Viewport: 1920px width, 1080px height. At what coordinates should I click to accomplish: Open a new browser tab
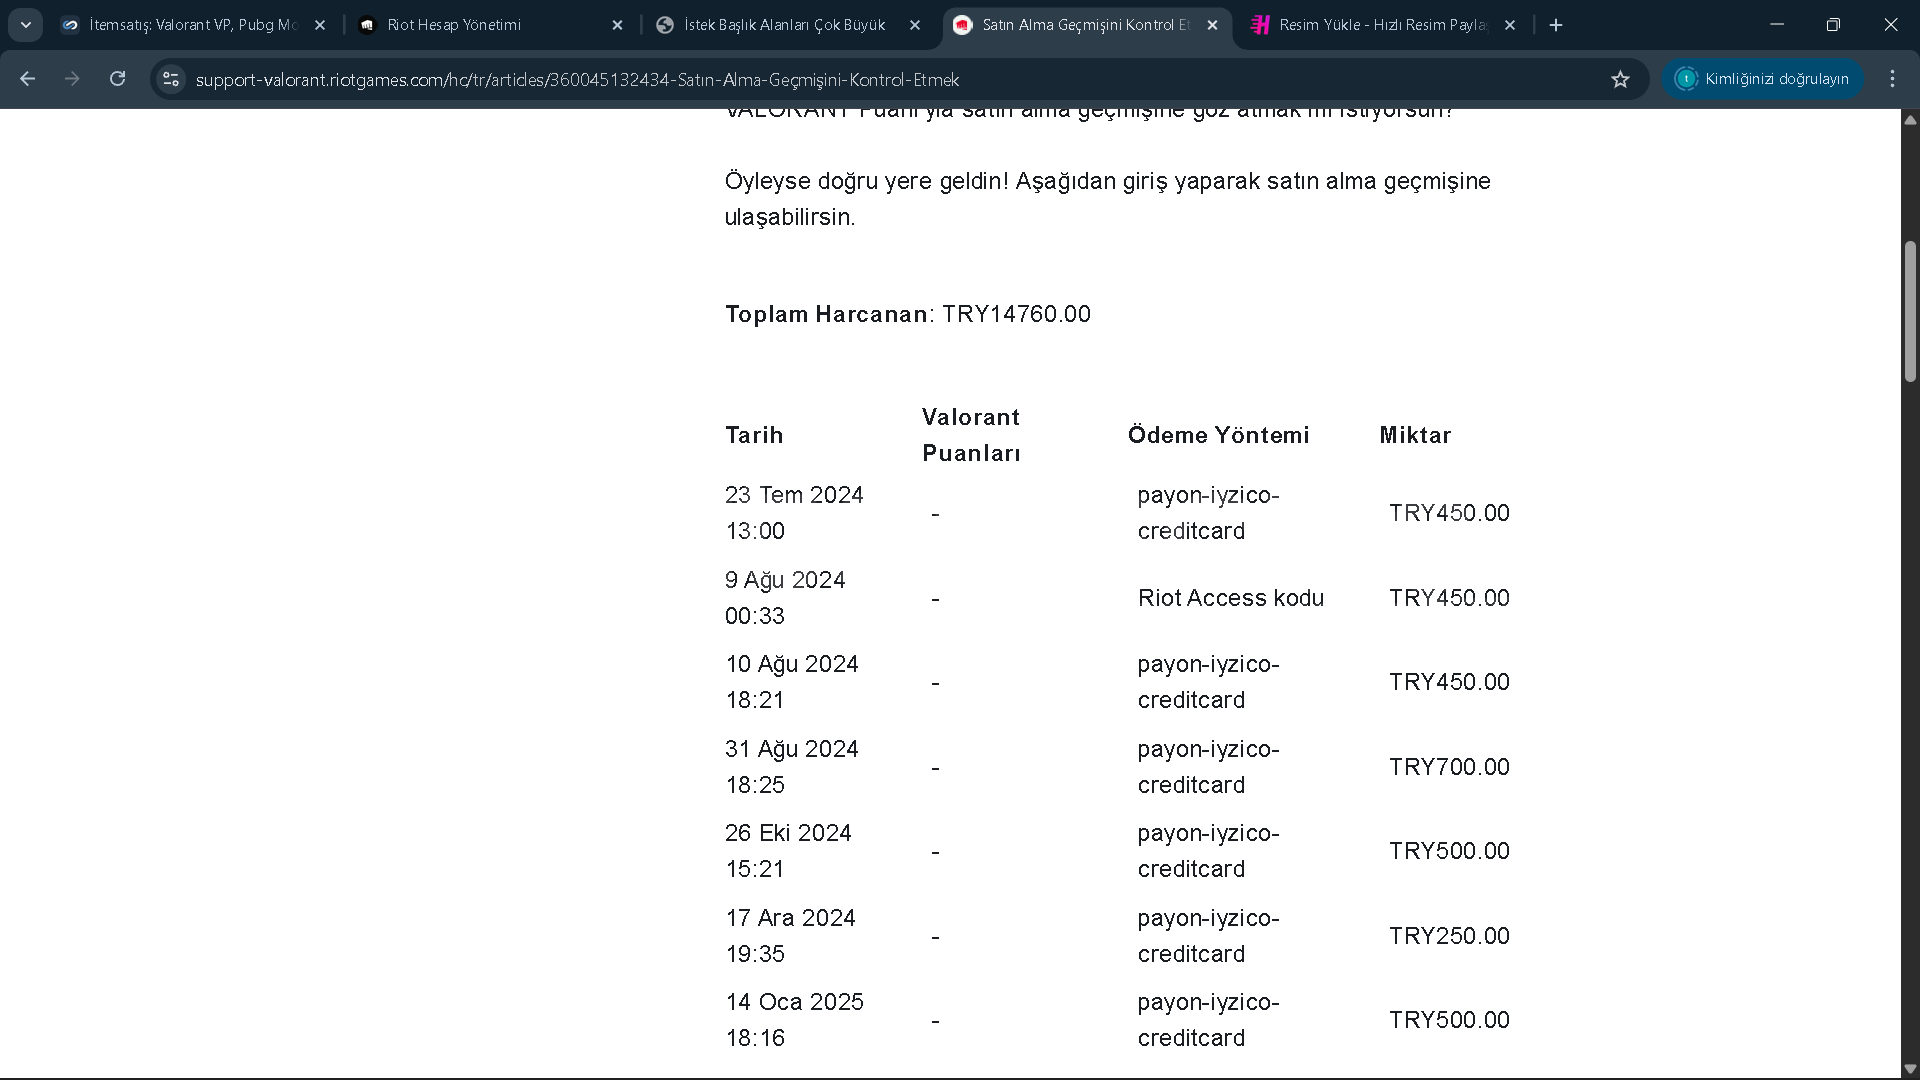tap(1556, 25)
